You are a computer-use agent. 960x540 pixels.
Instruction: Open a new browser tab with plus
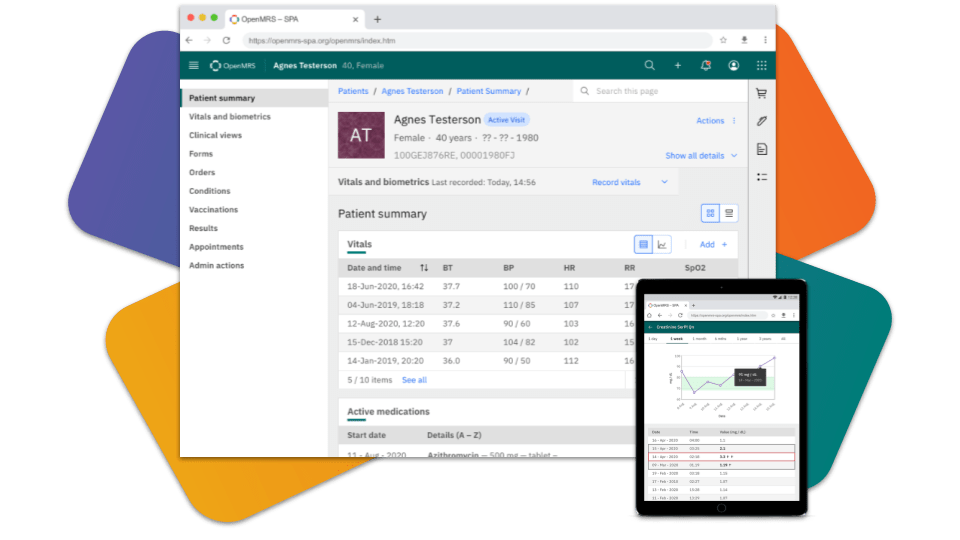click(377, 20)
